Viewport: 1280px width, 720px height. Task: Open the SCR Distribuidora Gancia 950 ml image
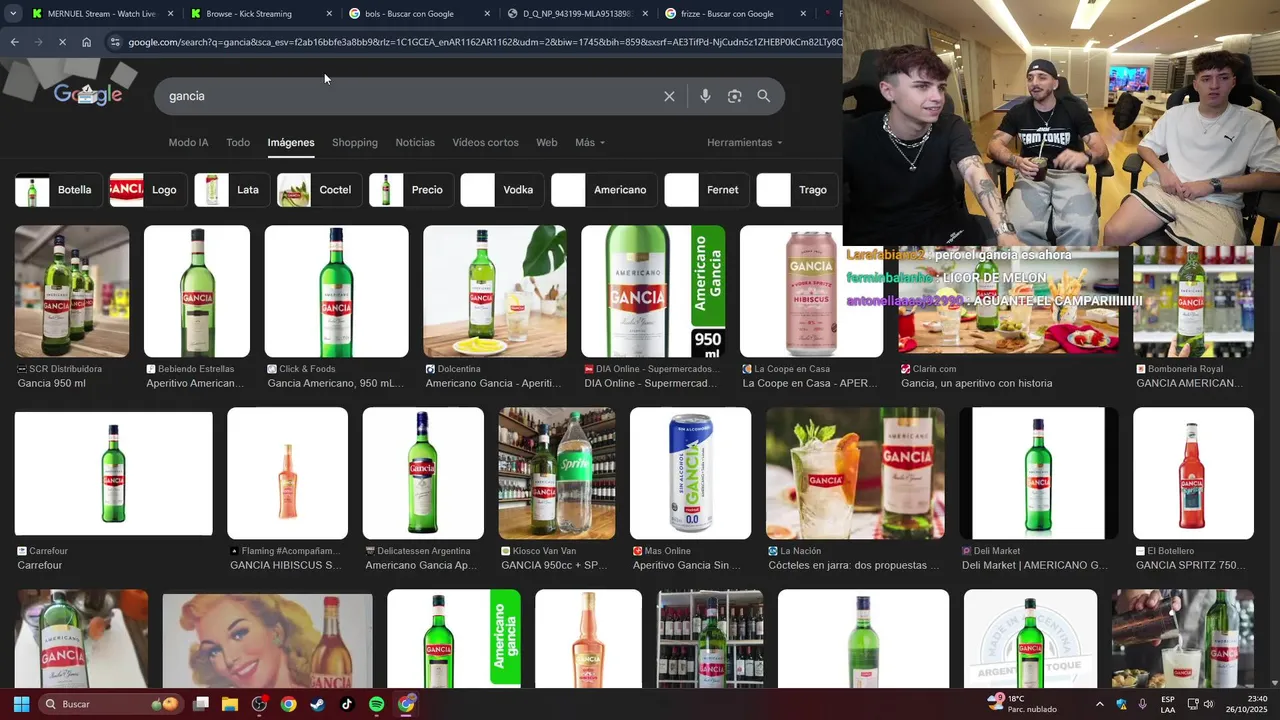click(72, 291)
